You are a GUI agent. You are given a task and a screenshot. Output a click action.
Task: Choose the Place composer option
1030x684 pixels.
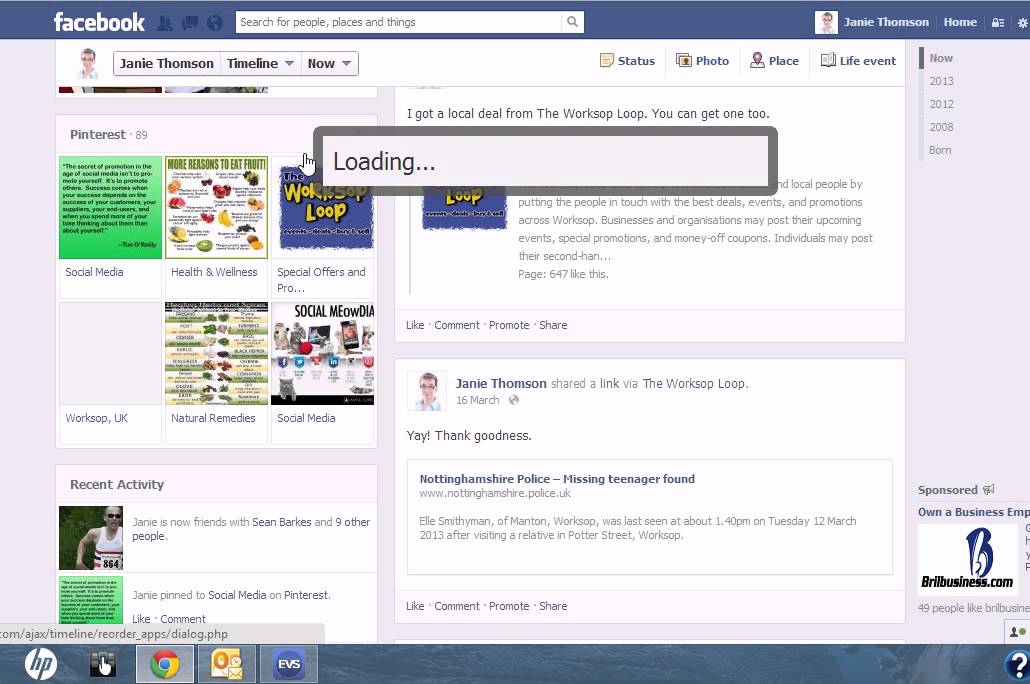coord(775,60)
